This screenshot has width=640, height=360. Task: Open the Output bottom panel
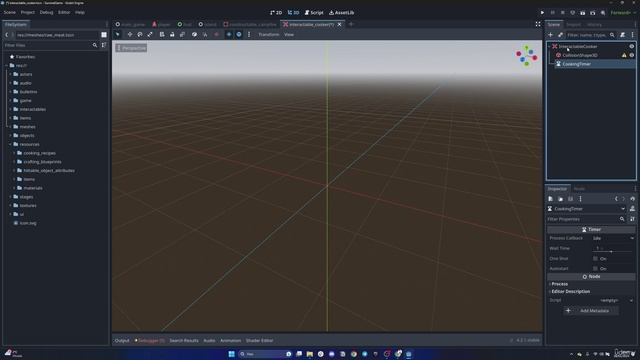(x=122, y=340)
